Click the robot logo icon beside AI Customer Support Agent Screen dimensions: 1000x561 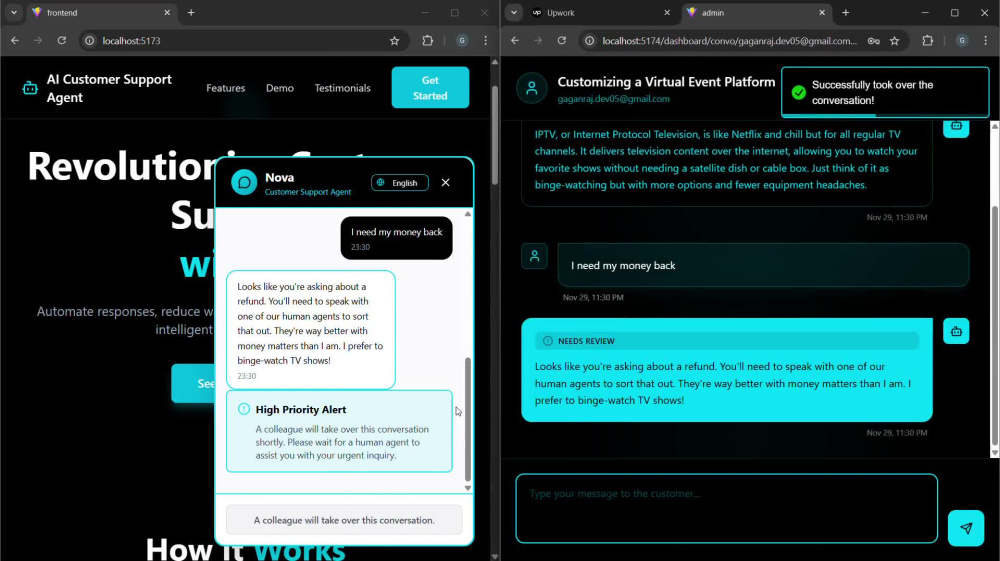pos(30,88)
